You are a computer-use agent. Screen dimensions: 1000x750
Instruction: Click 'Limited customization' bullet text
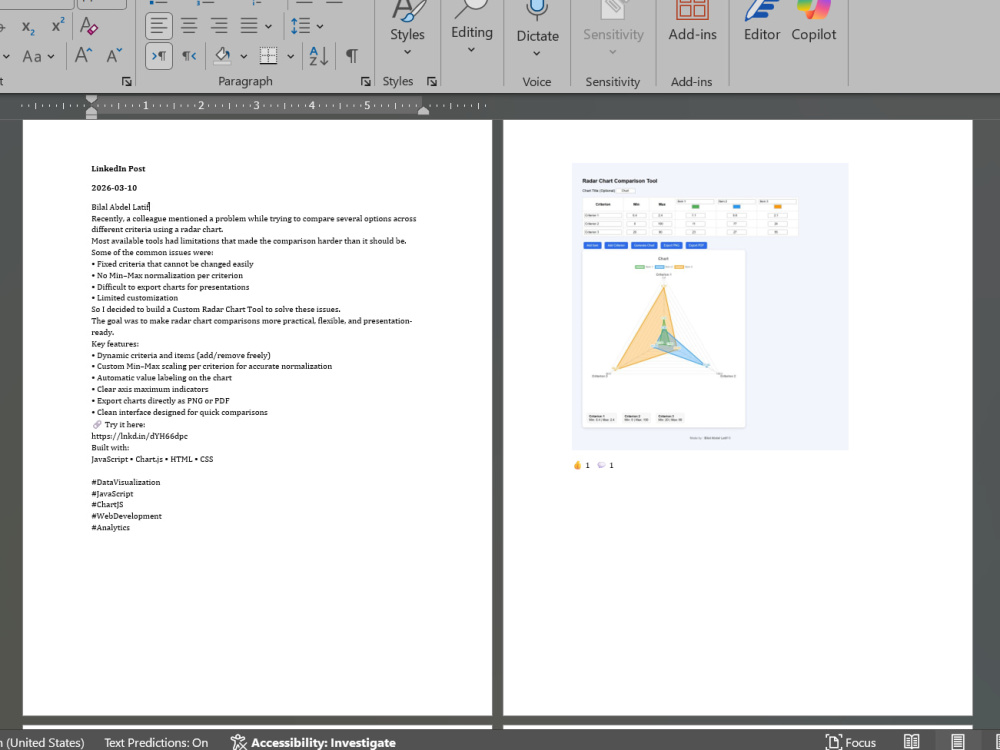(x=137, y=298)
